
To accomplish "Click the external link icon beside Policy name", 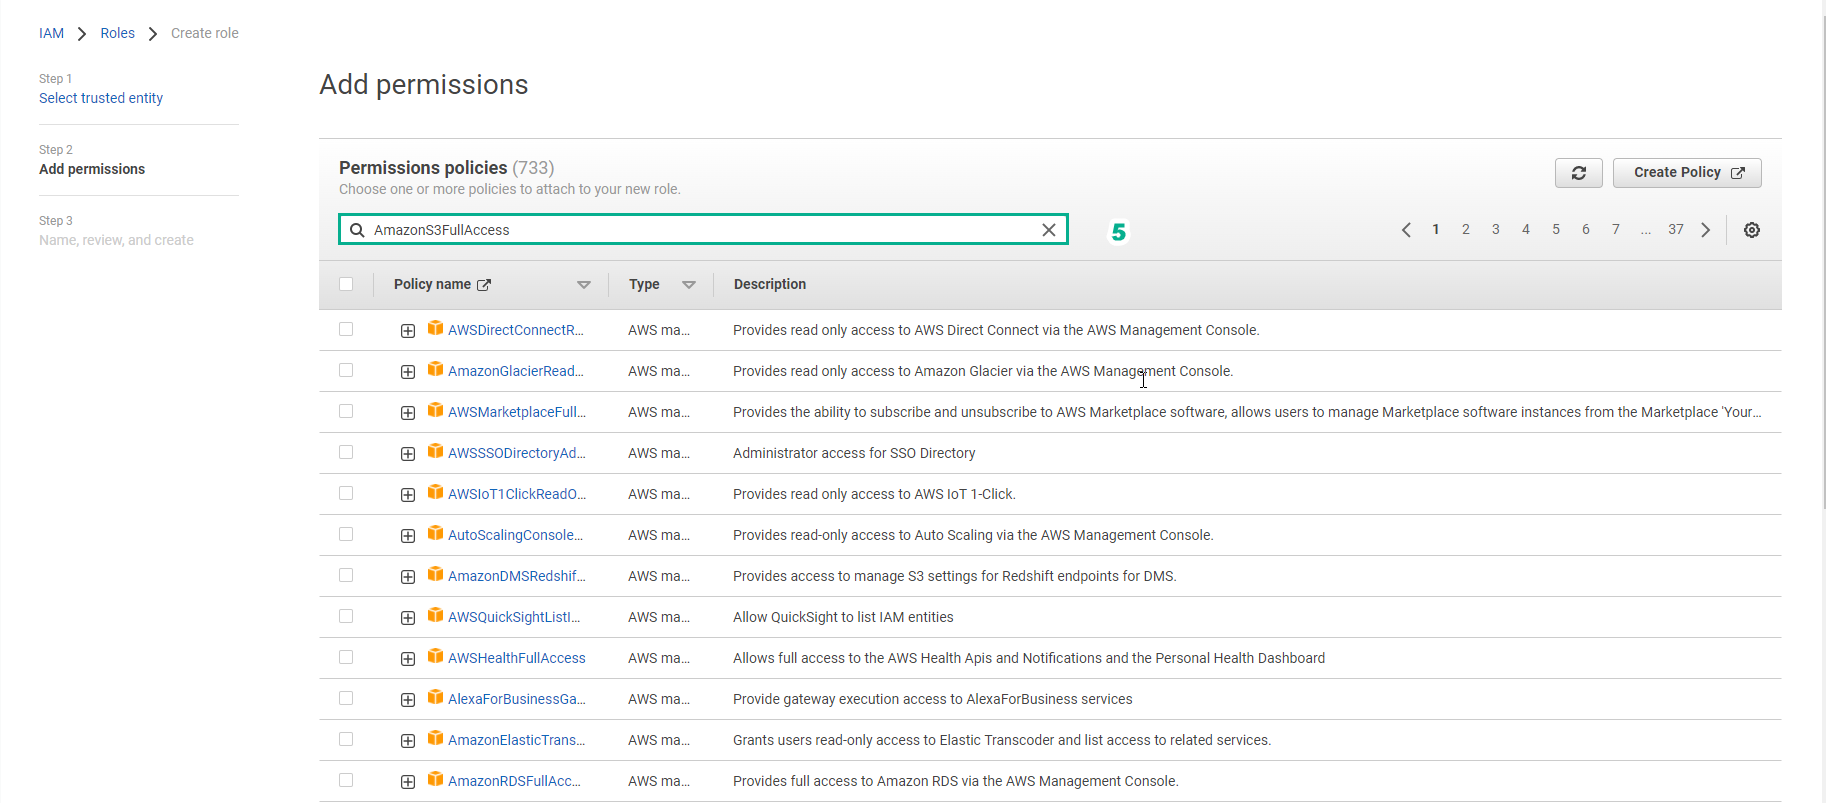I will coord(484,285).
